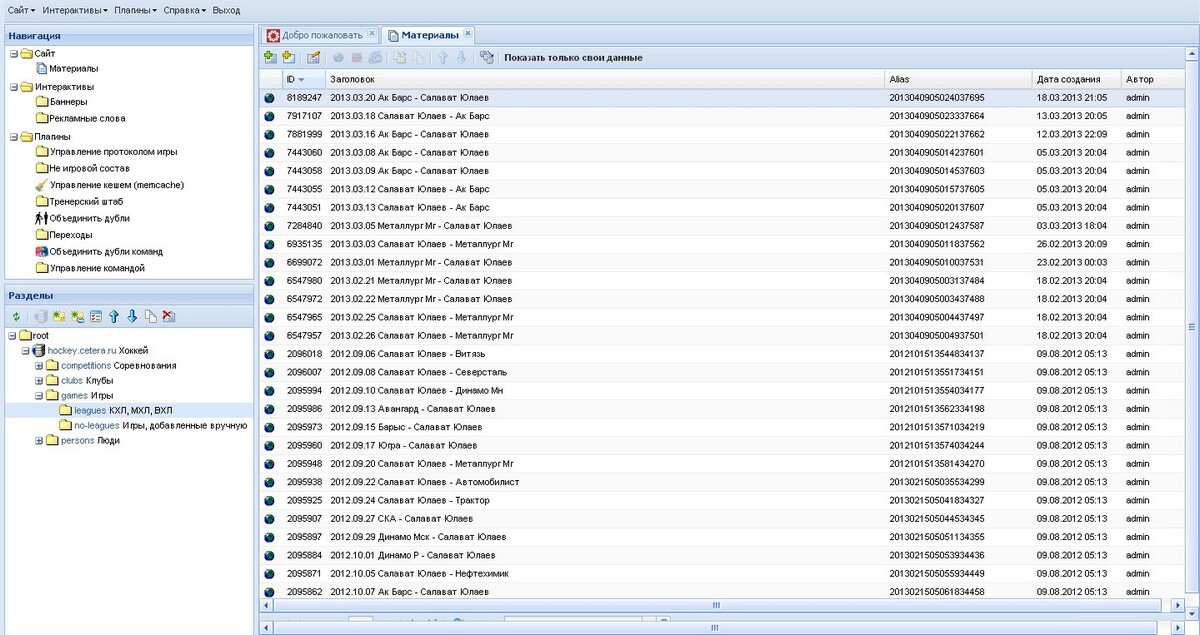Collapse the games Игры folder
The height and width of the screenshot is (635, 1200).
[40, 396]
